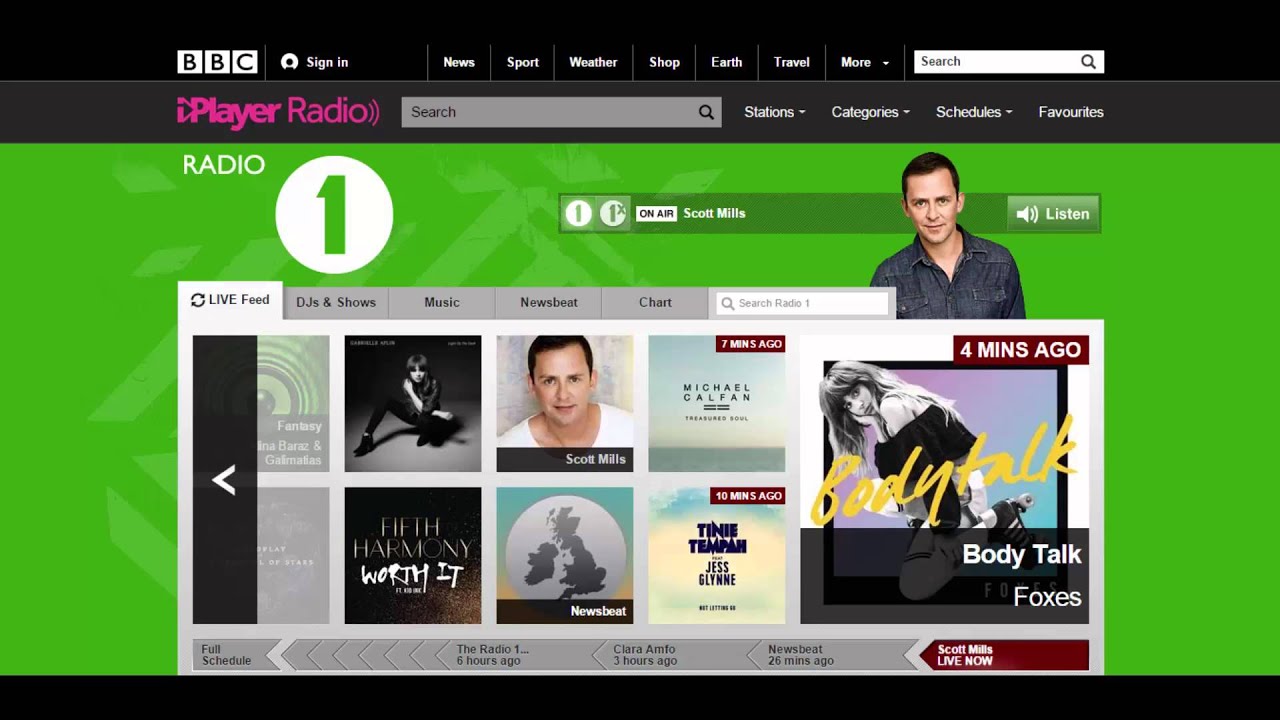Open the Stations dropdown
This screenshot has width=1280, height=720.
[774, 112]
